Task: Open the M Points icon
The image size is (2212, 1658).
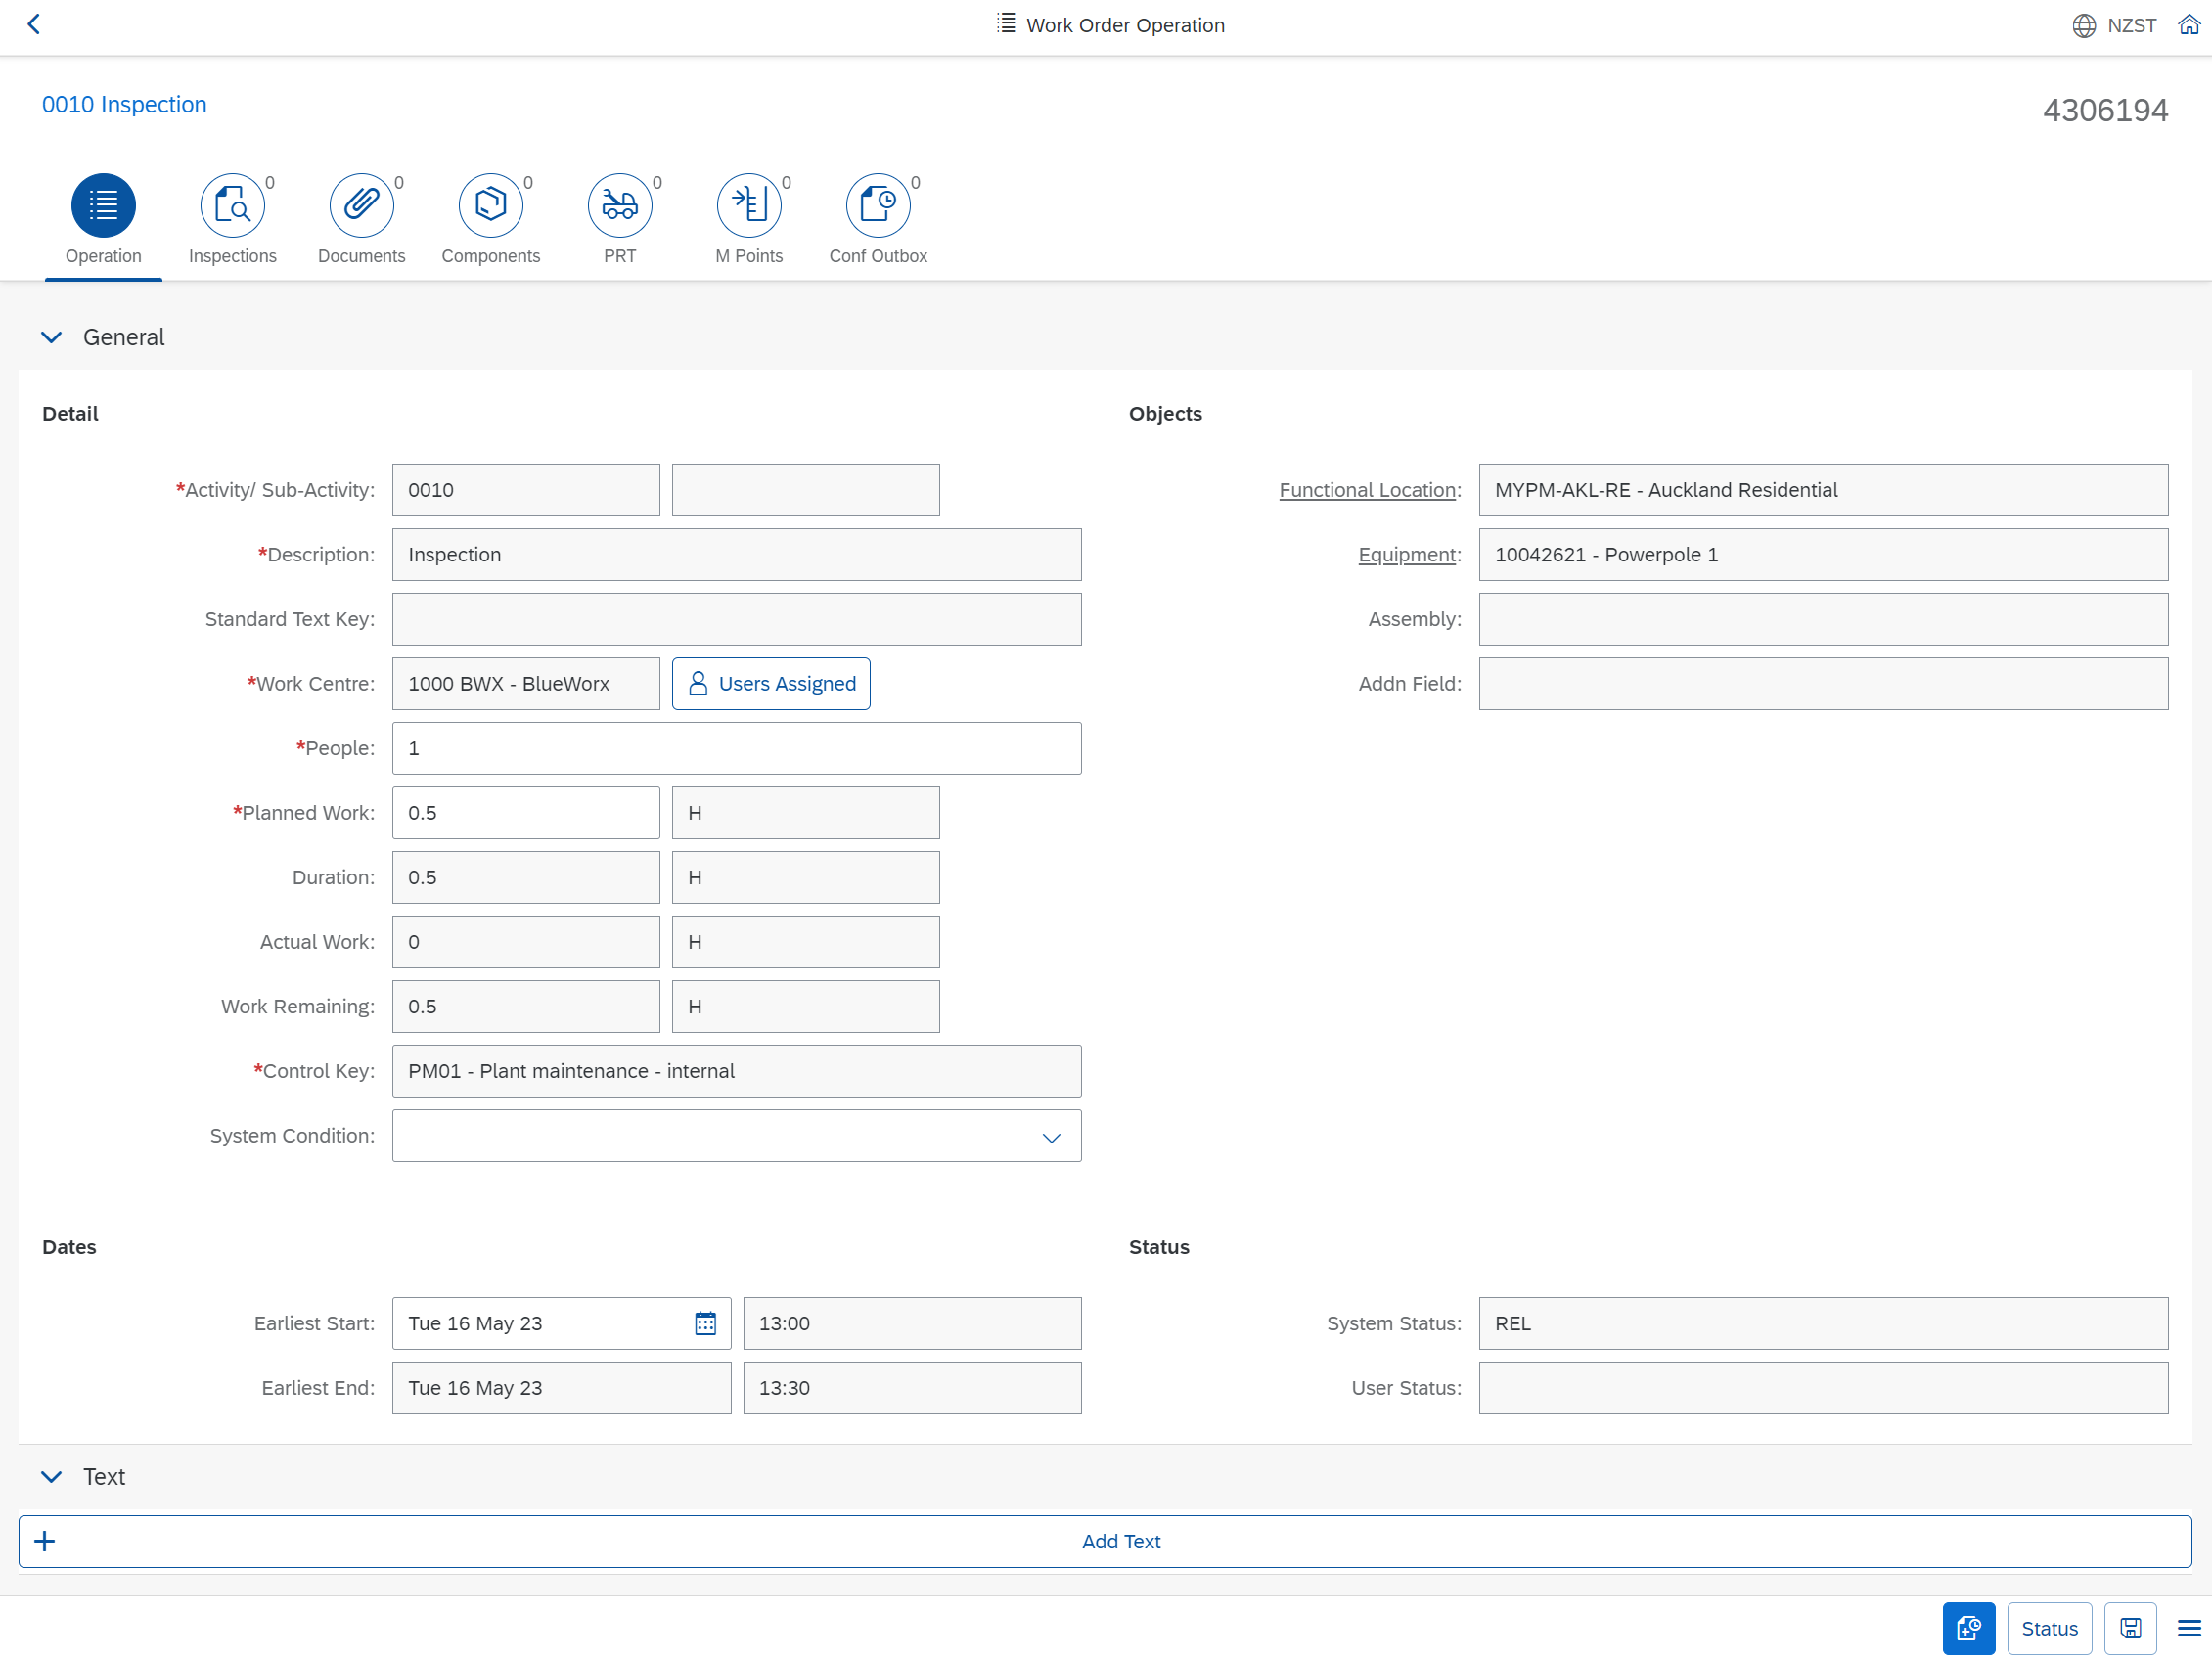Action: click(x=748, y=205)
